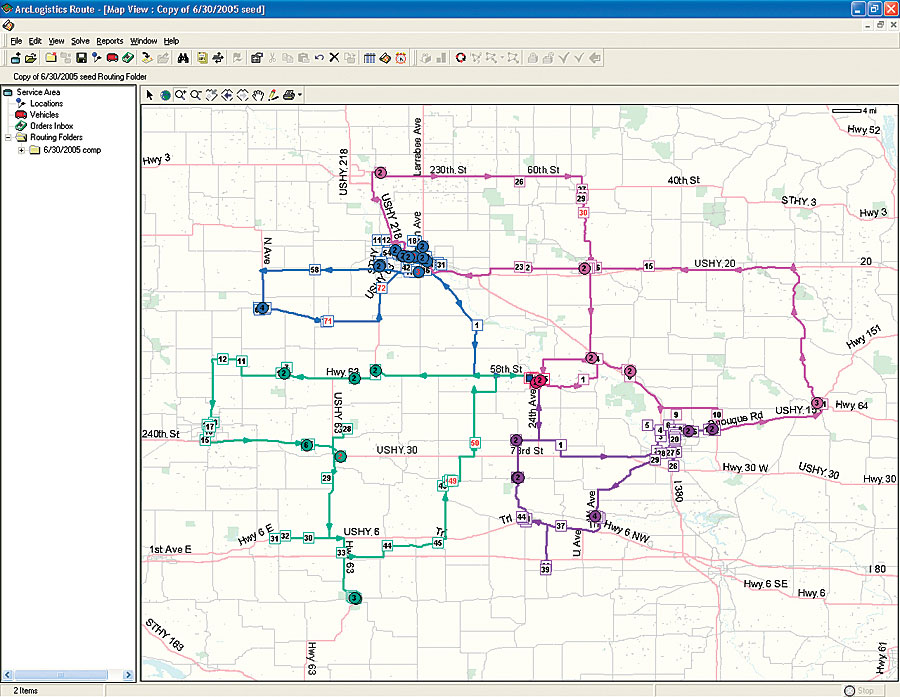Click the green Orders toolbar icon
Viewport: 900px width, 697px height.
point(127,58)
